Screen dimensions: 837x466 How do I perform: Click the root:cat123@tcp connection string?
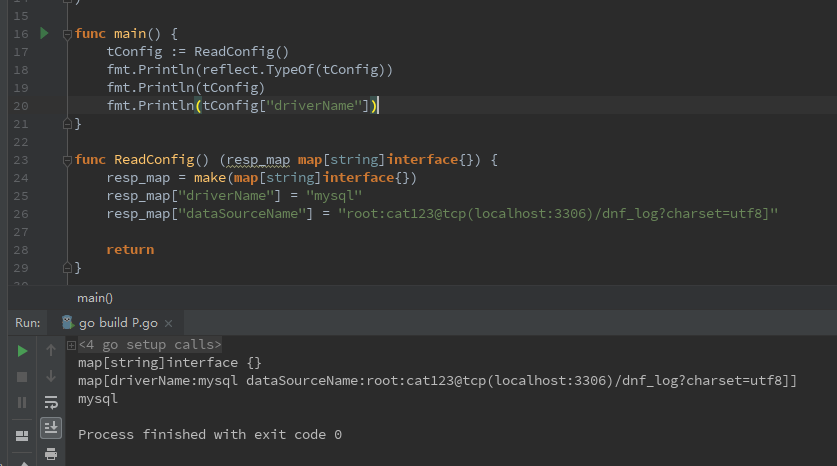pyautogui.click(x=558, y=214)
